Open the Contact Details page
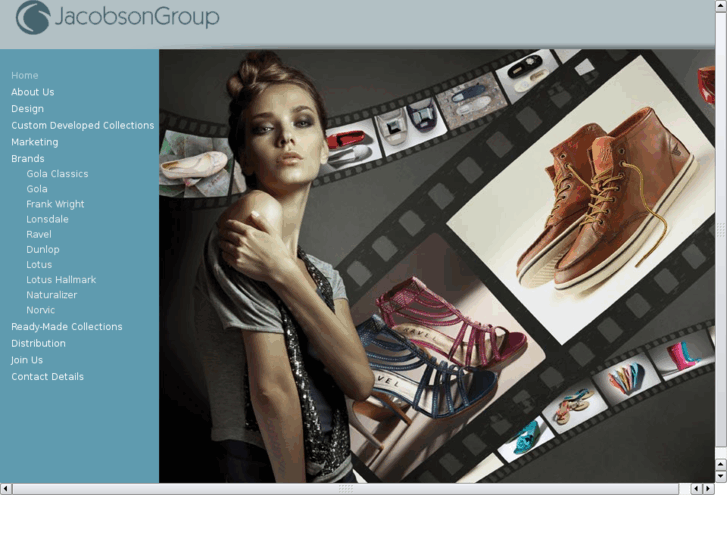Screen dimensions: 727x545 (47, 377)
